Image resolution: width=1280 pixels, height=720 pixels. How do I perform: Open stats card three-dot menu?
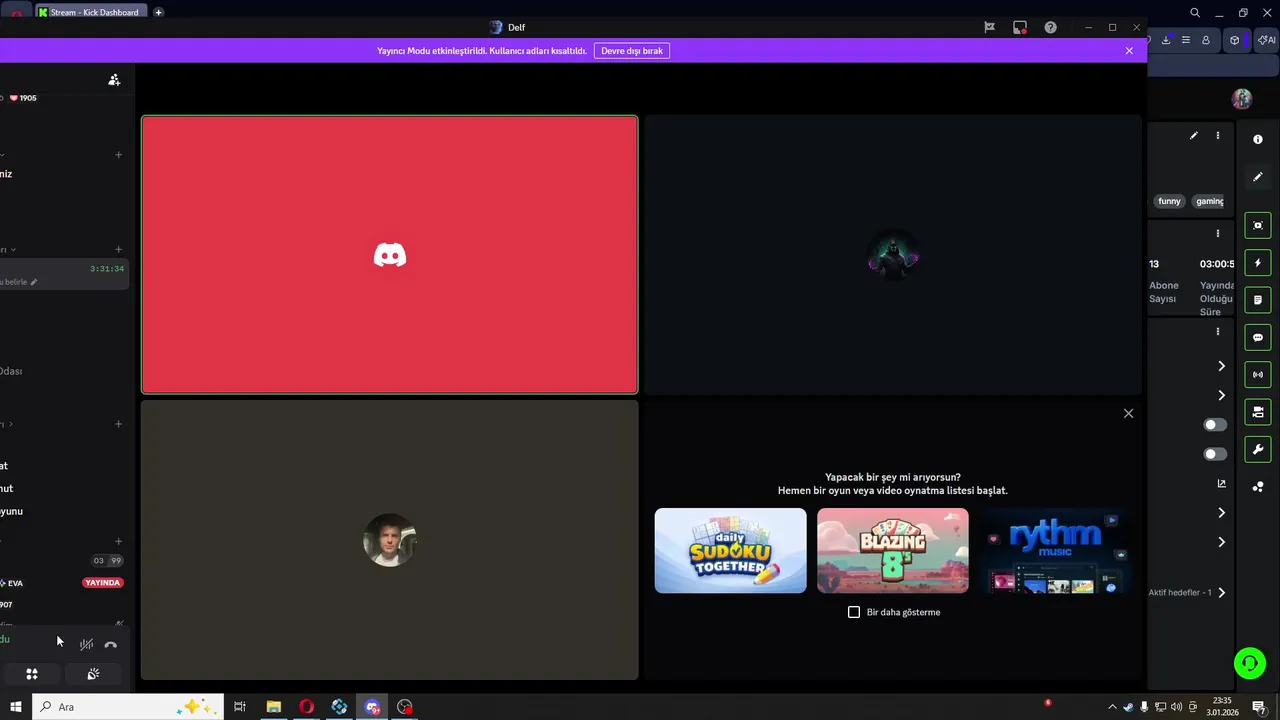pyautogui.click(x=1218, y=233)
